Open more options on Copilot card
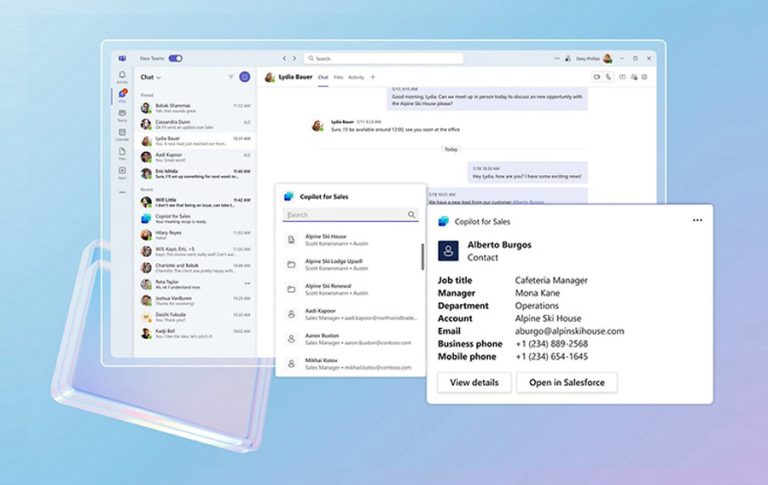 [x=697, y=220]
